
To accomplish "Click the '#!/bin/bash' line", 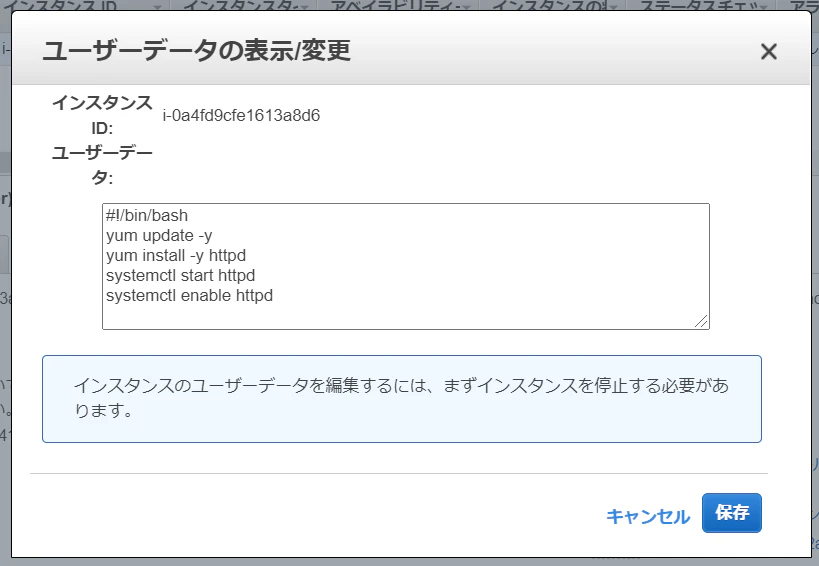I will [x=147, y=215].
